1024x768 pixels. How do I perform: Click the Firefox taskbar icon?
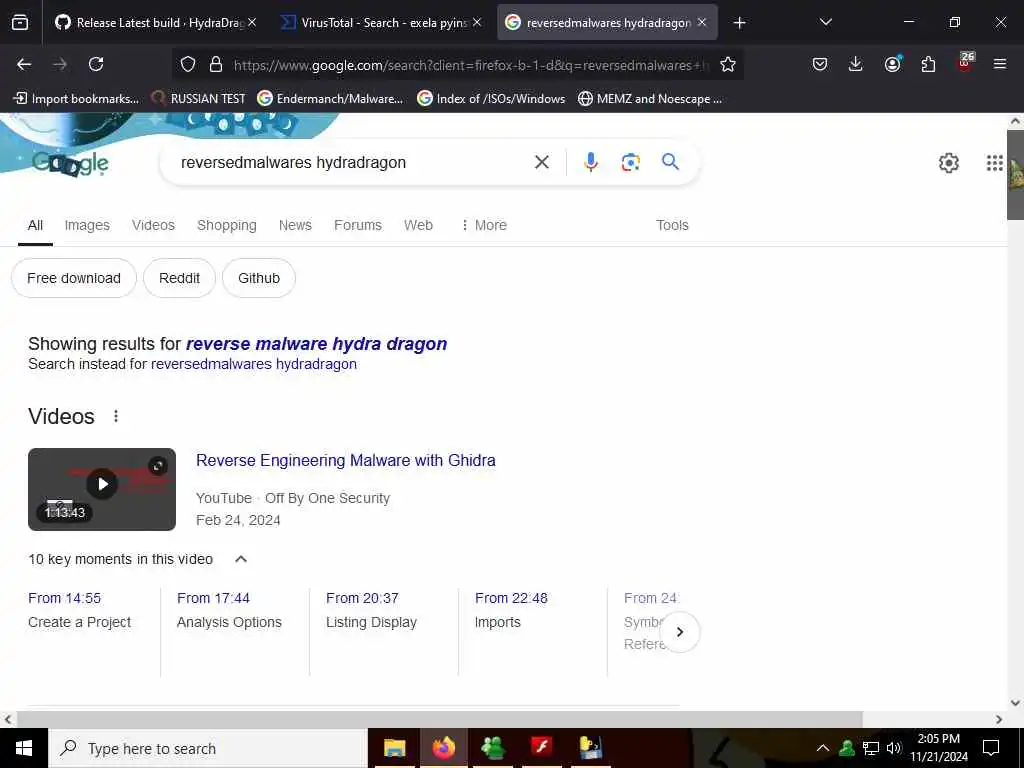[x=443, y=748]
